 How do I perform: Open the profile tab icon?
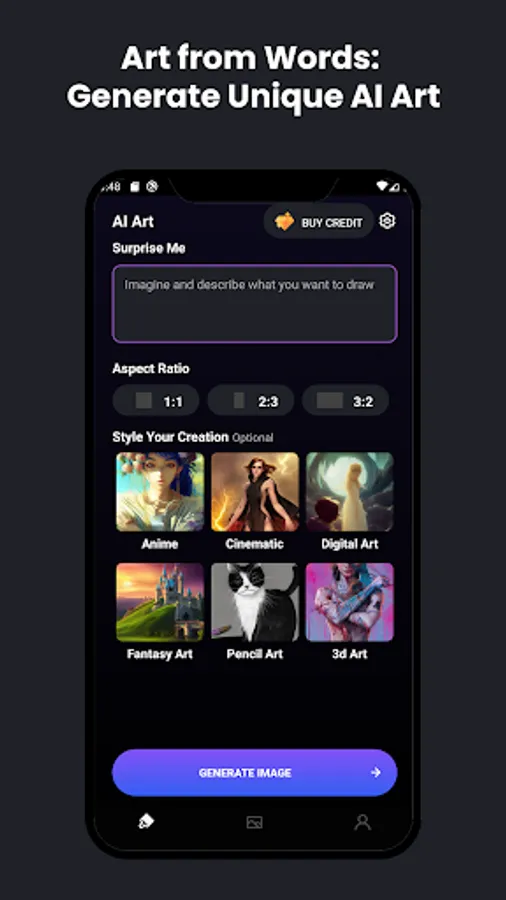(362, 822)
